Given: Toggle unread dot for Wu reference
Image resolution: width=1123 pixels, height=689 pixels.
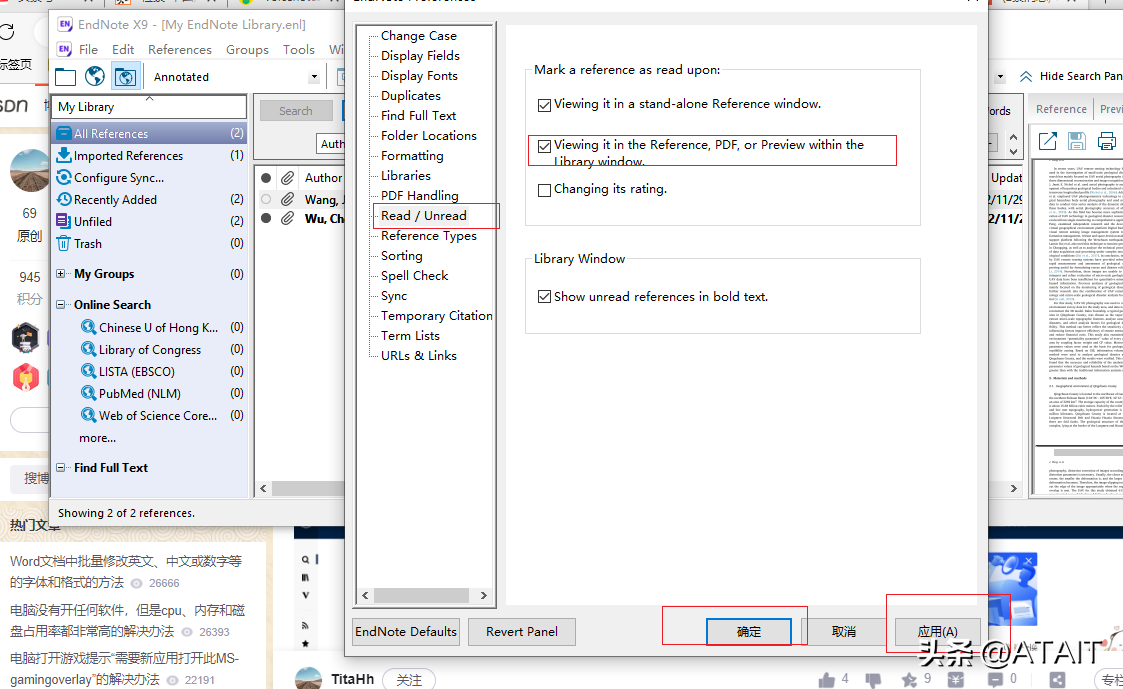Looking at the screenshot, I should click(x=266, y=218).
